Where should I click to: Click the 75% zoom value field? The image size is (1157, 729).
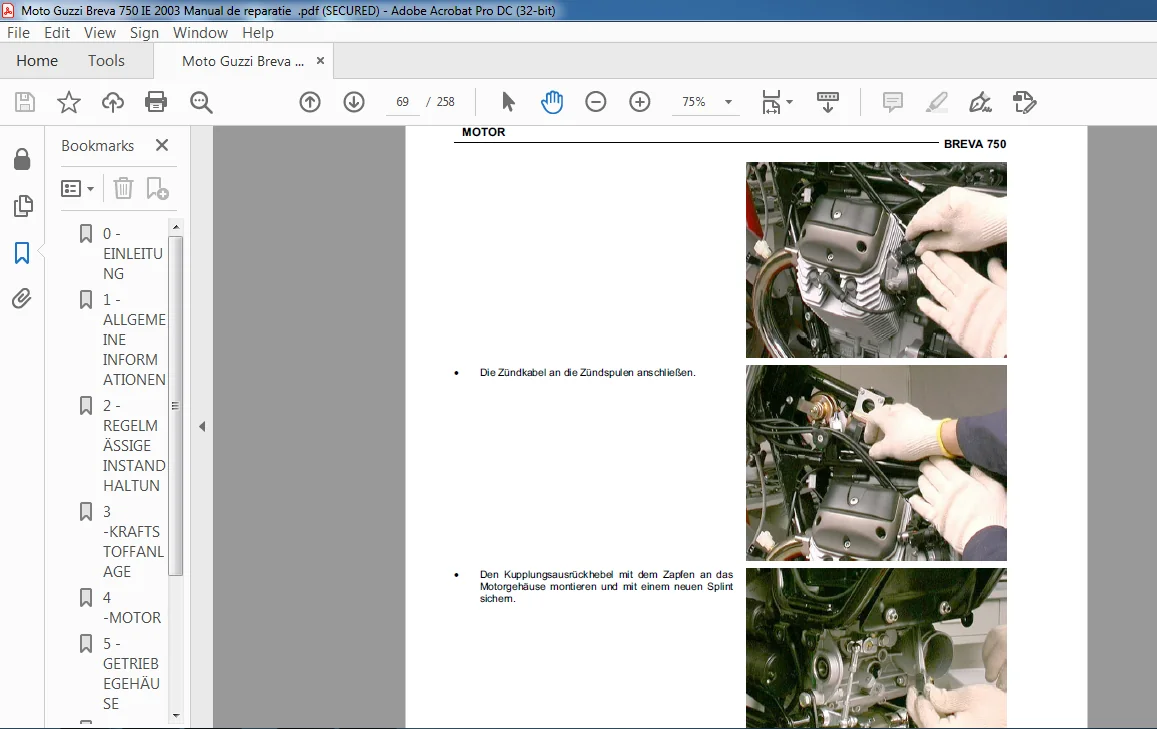tap(694, 102)
